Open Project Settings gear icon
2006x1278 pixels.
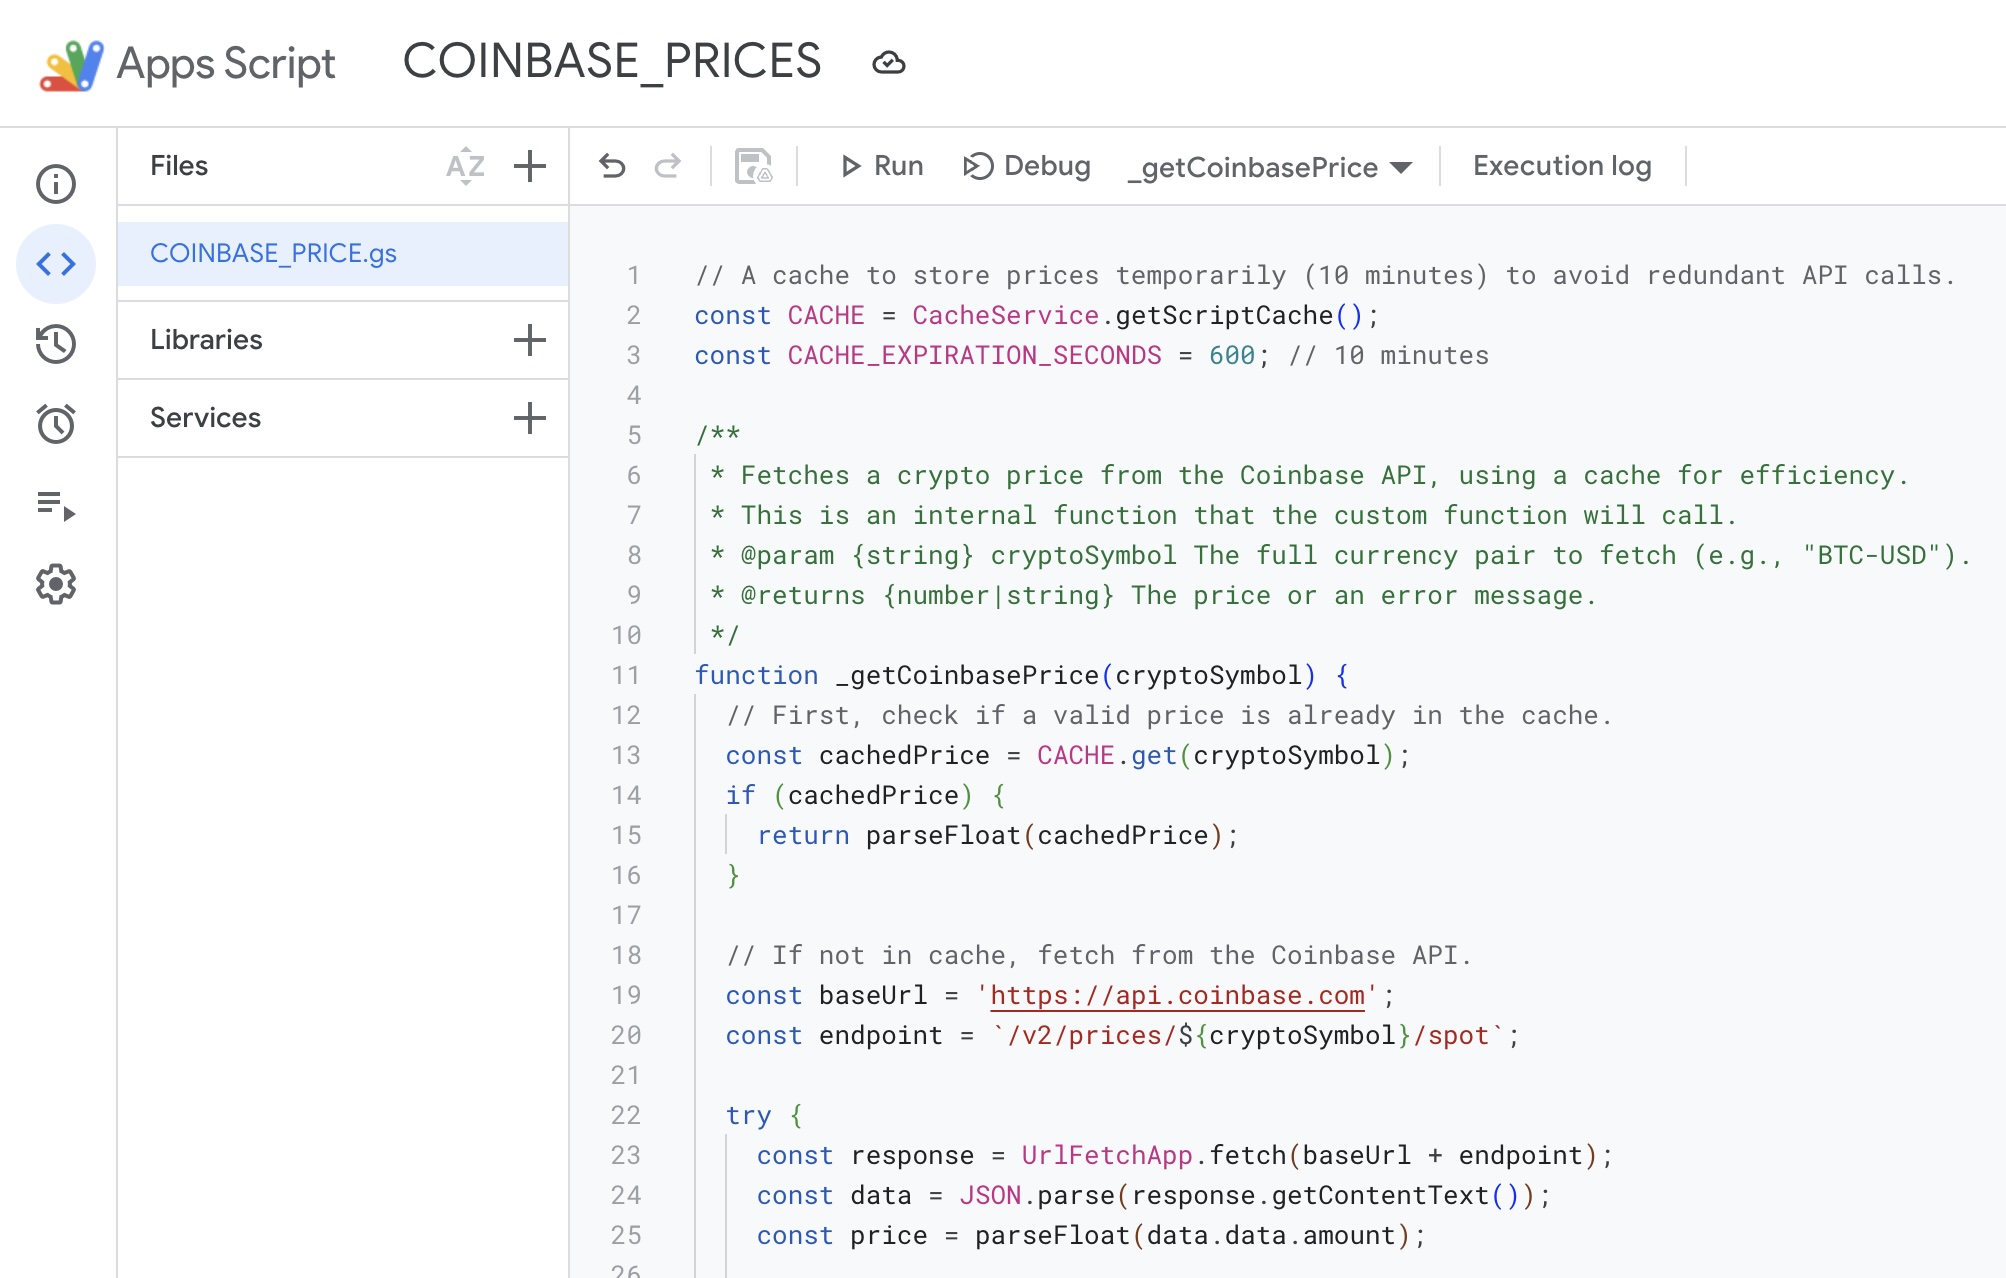click(56, 584)
